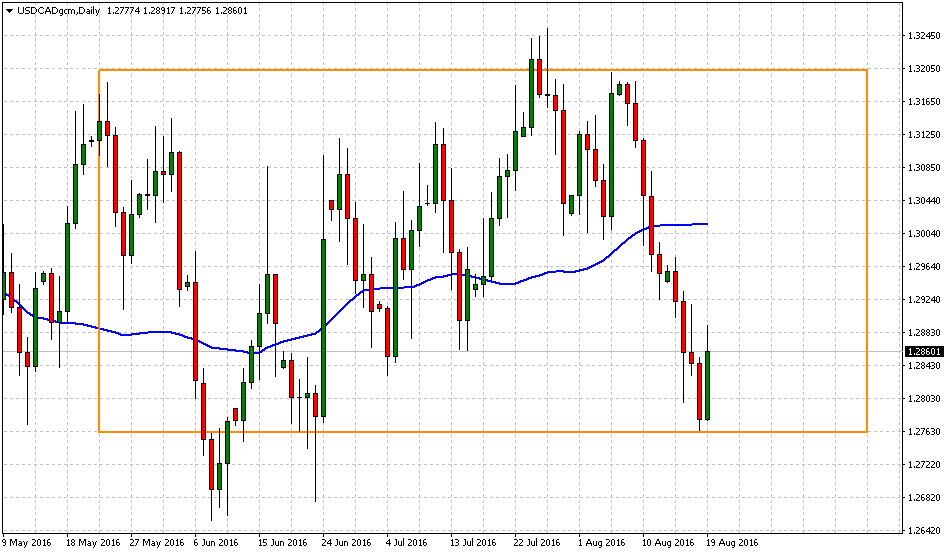Click the current price label 1.28601

(925, 351)
